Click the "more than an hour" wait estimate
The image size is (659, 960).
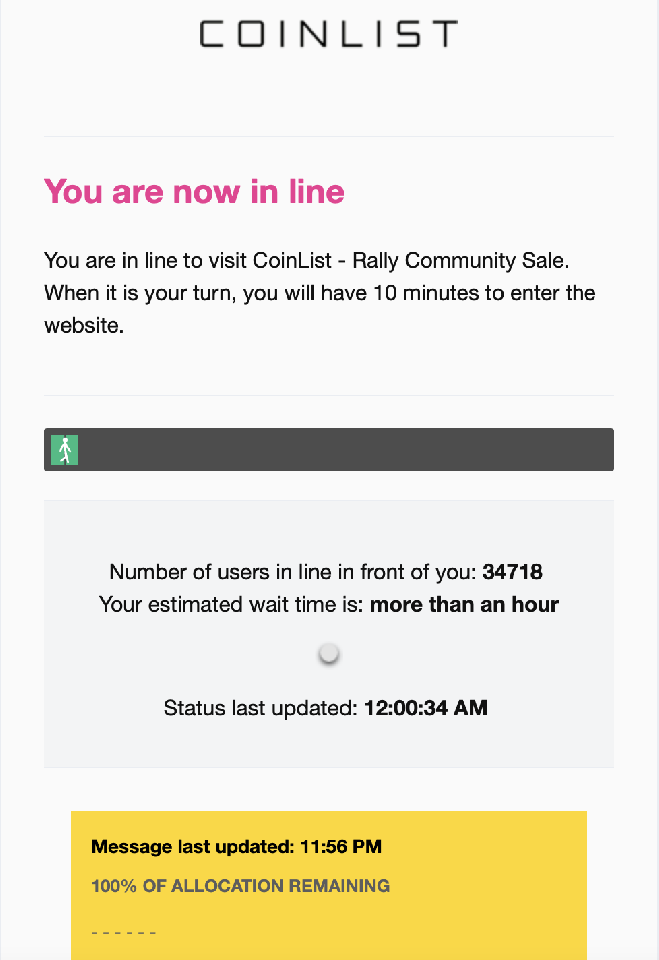pyautogui.click(x=464, y=604)
